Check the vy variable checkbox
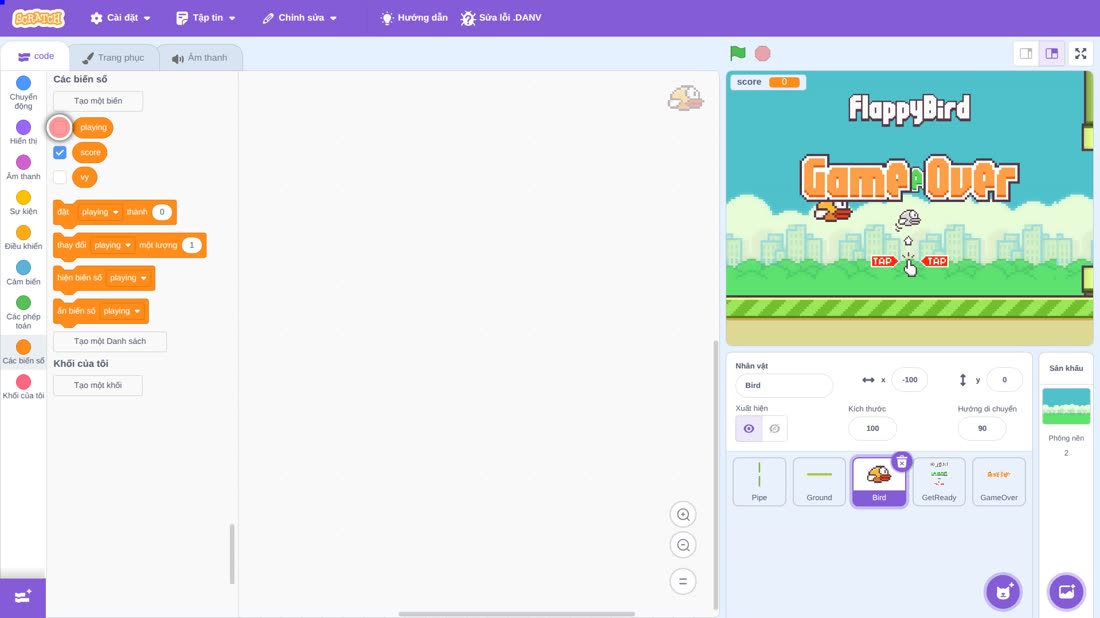Image resolution: width=1100 pixels, height=618 pixels. pos(60,177)
